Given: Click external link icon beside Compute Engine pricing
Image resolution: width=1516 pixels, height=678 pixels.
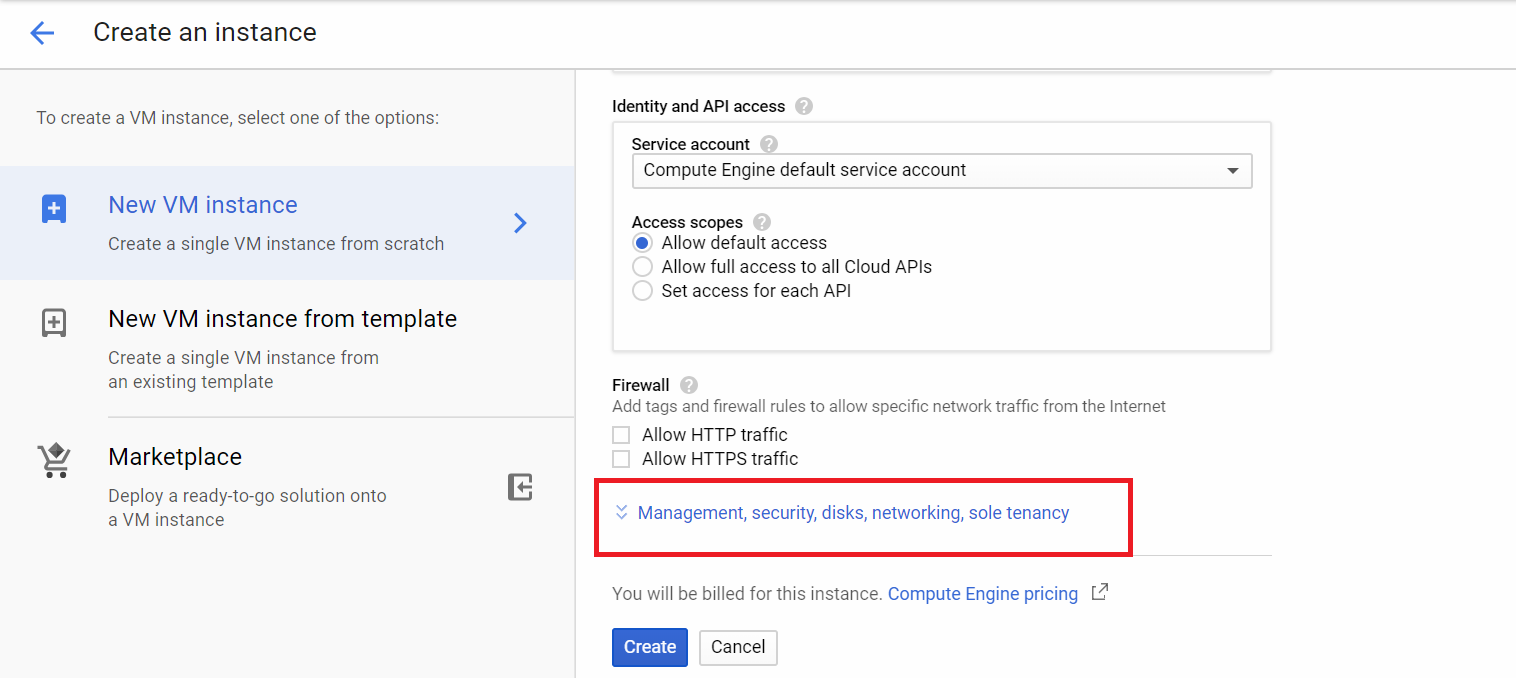Looking at the screenshot, I should click(x=1099, y=593).
